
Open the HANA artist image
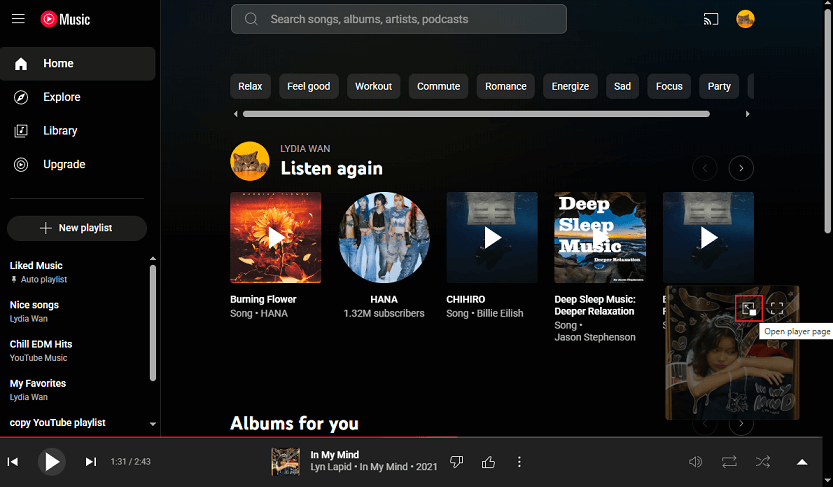click(384, 237)
